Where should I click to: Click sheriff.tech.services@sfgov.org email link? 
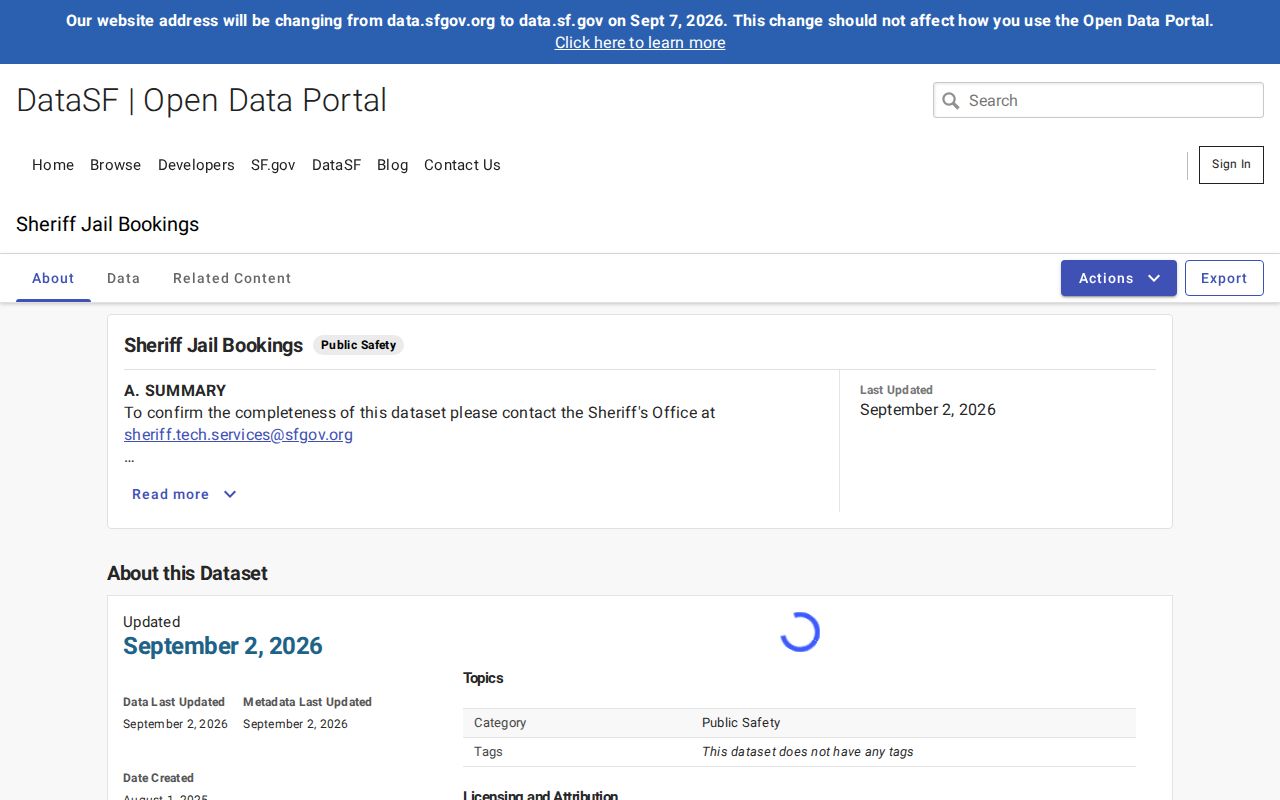point(238,434)
